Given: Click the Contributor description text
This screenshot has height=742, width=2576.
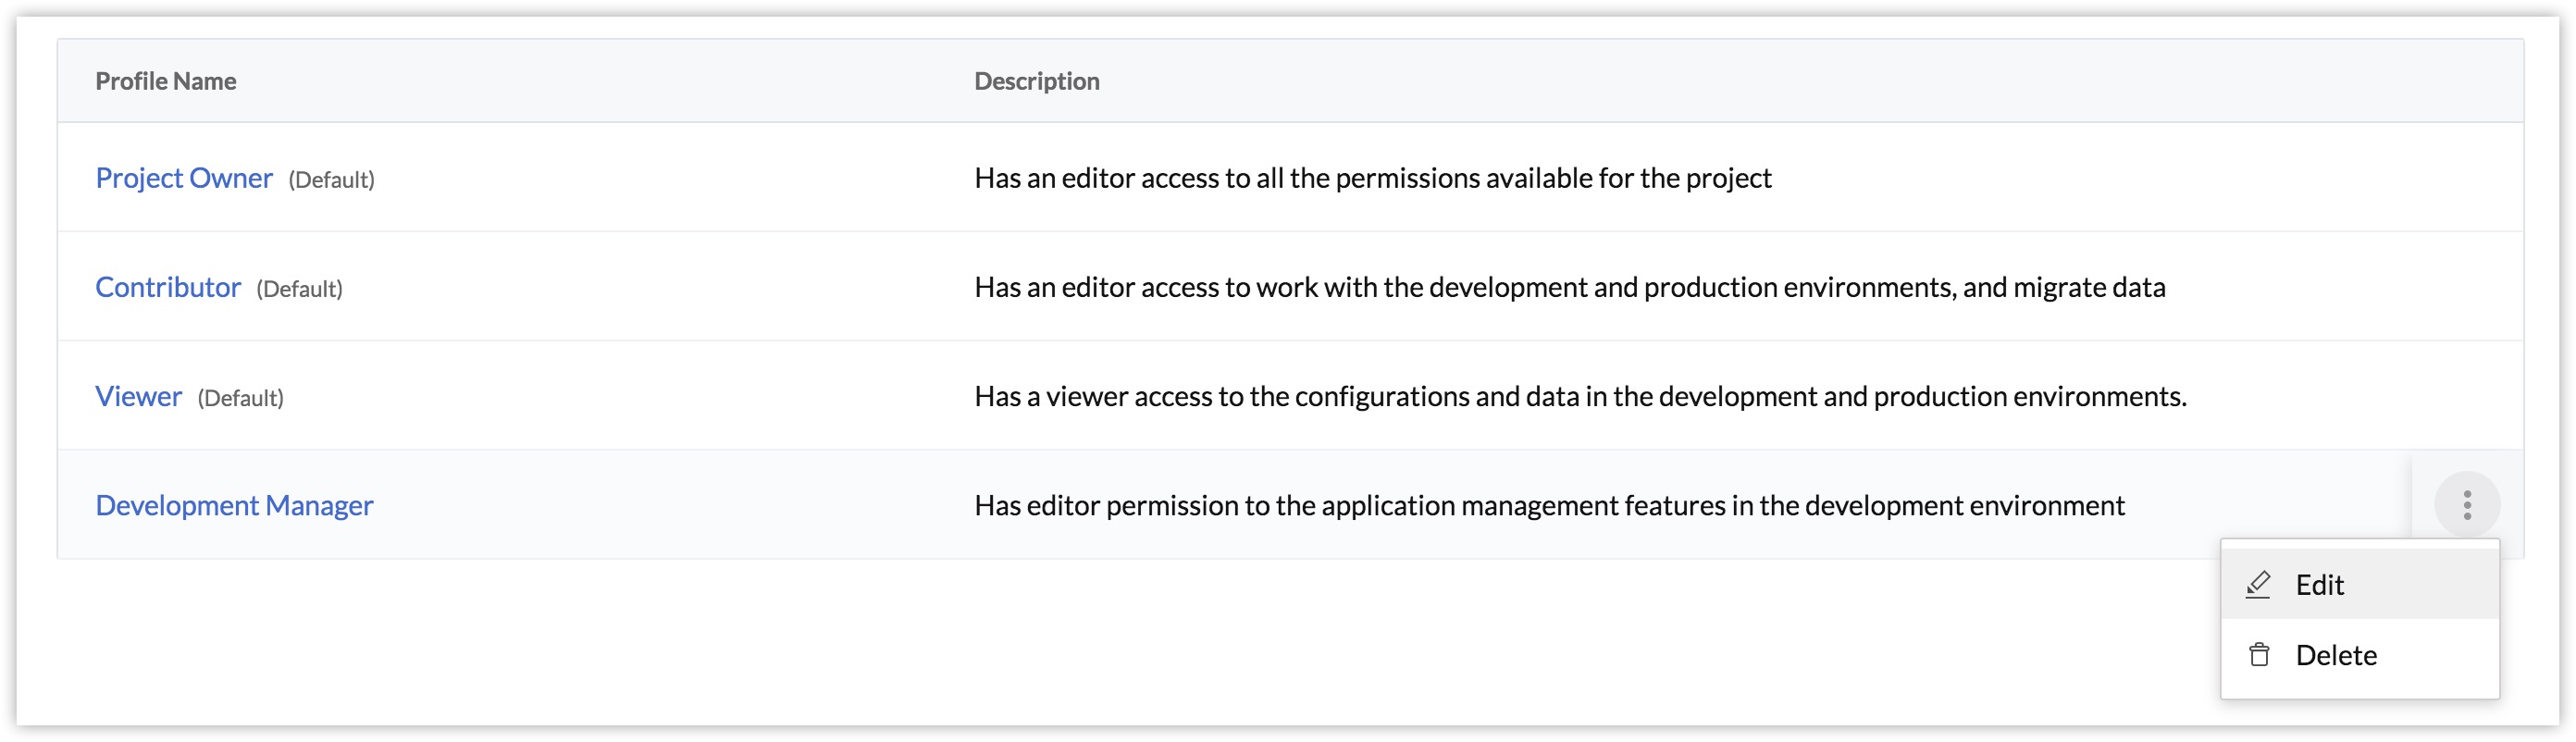Looking at the screenshot, I should coord(1569,287).
